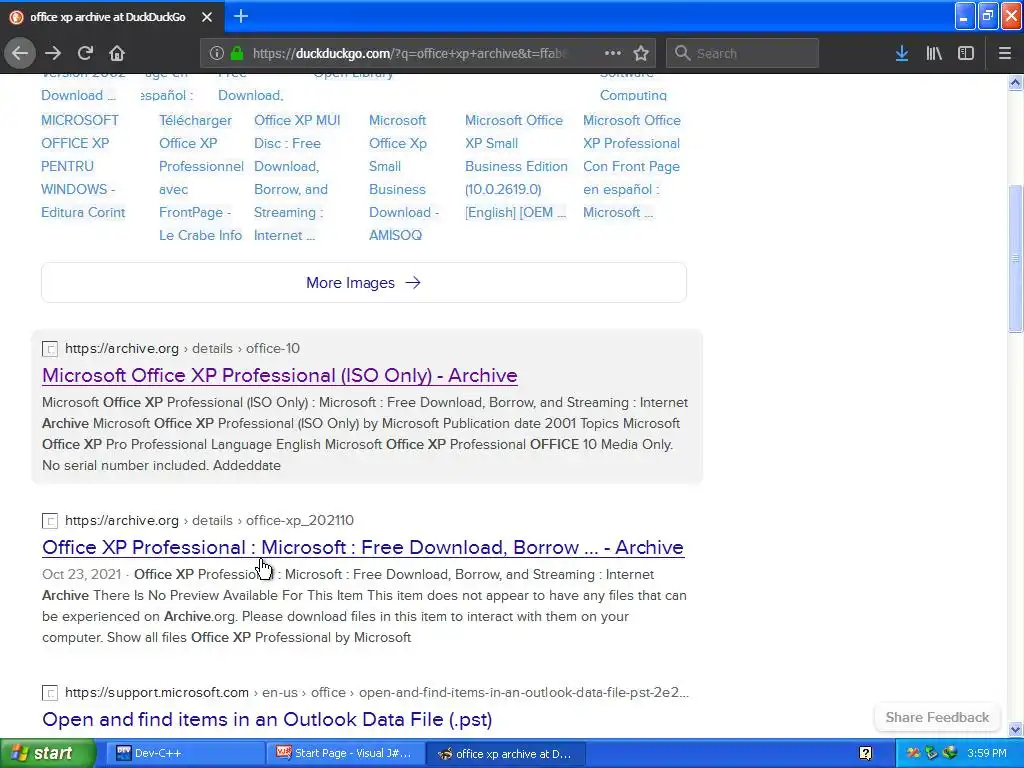Open the Firefox hamburger menu
The width and height of the screenshot is (1024, 768).
tap(1005, 53)
